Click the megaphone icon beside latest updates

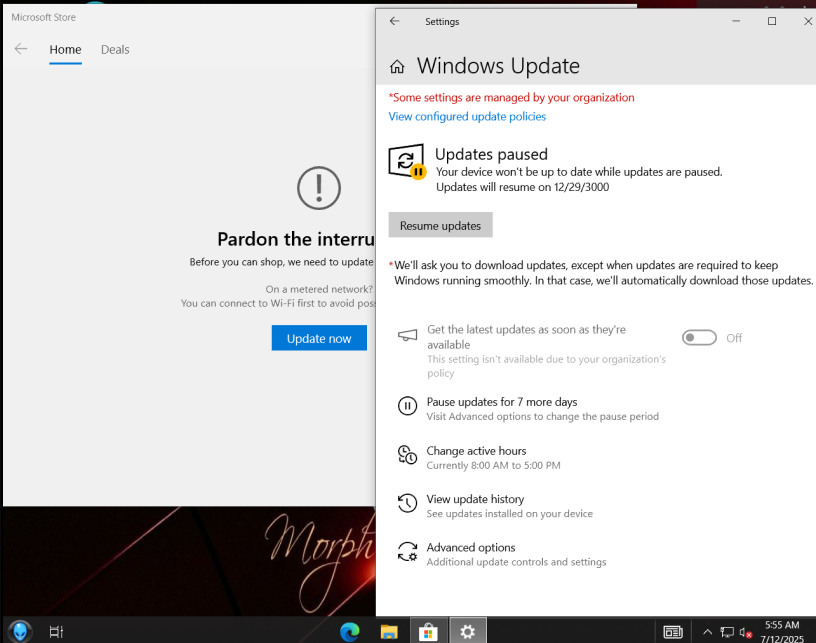407,335
